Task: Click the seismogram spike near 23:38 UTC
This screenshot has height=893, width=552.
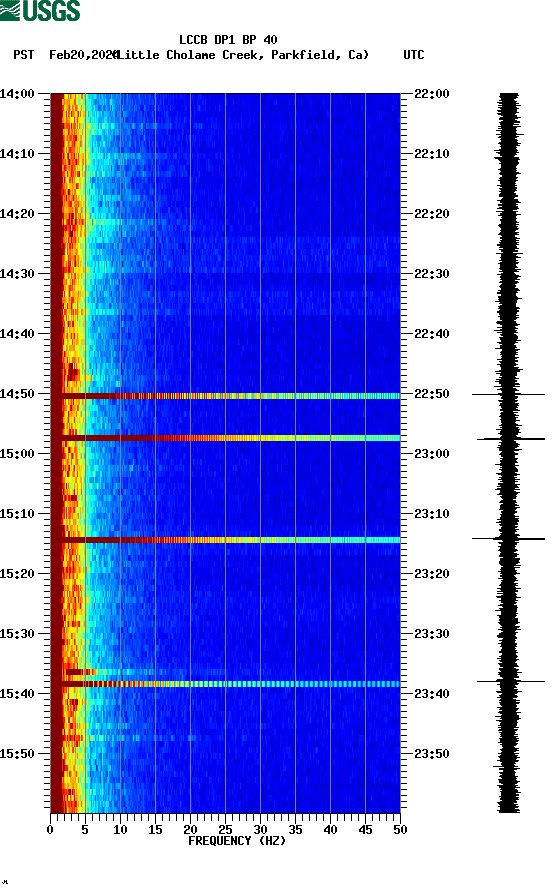Action: click(510, 681)
